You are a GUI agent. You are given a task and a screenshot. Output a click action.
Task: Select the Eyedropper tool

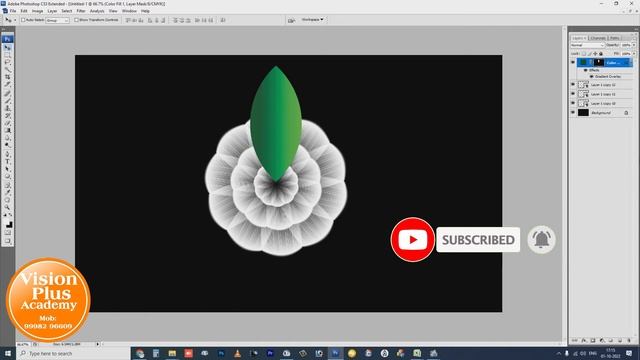point(8,193)
